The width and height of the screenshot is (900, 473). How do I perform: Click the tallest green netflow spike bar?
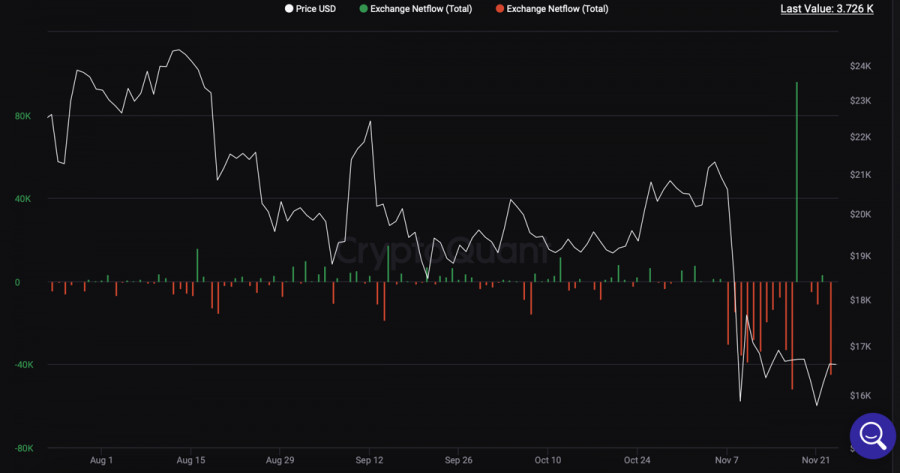point(796,180)
